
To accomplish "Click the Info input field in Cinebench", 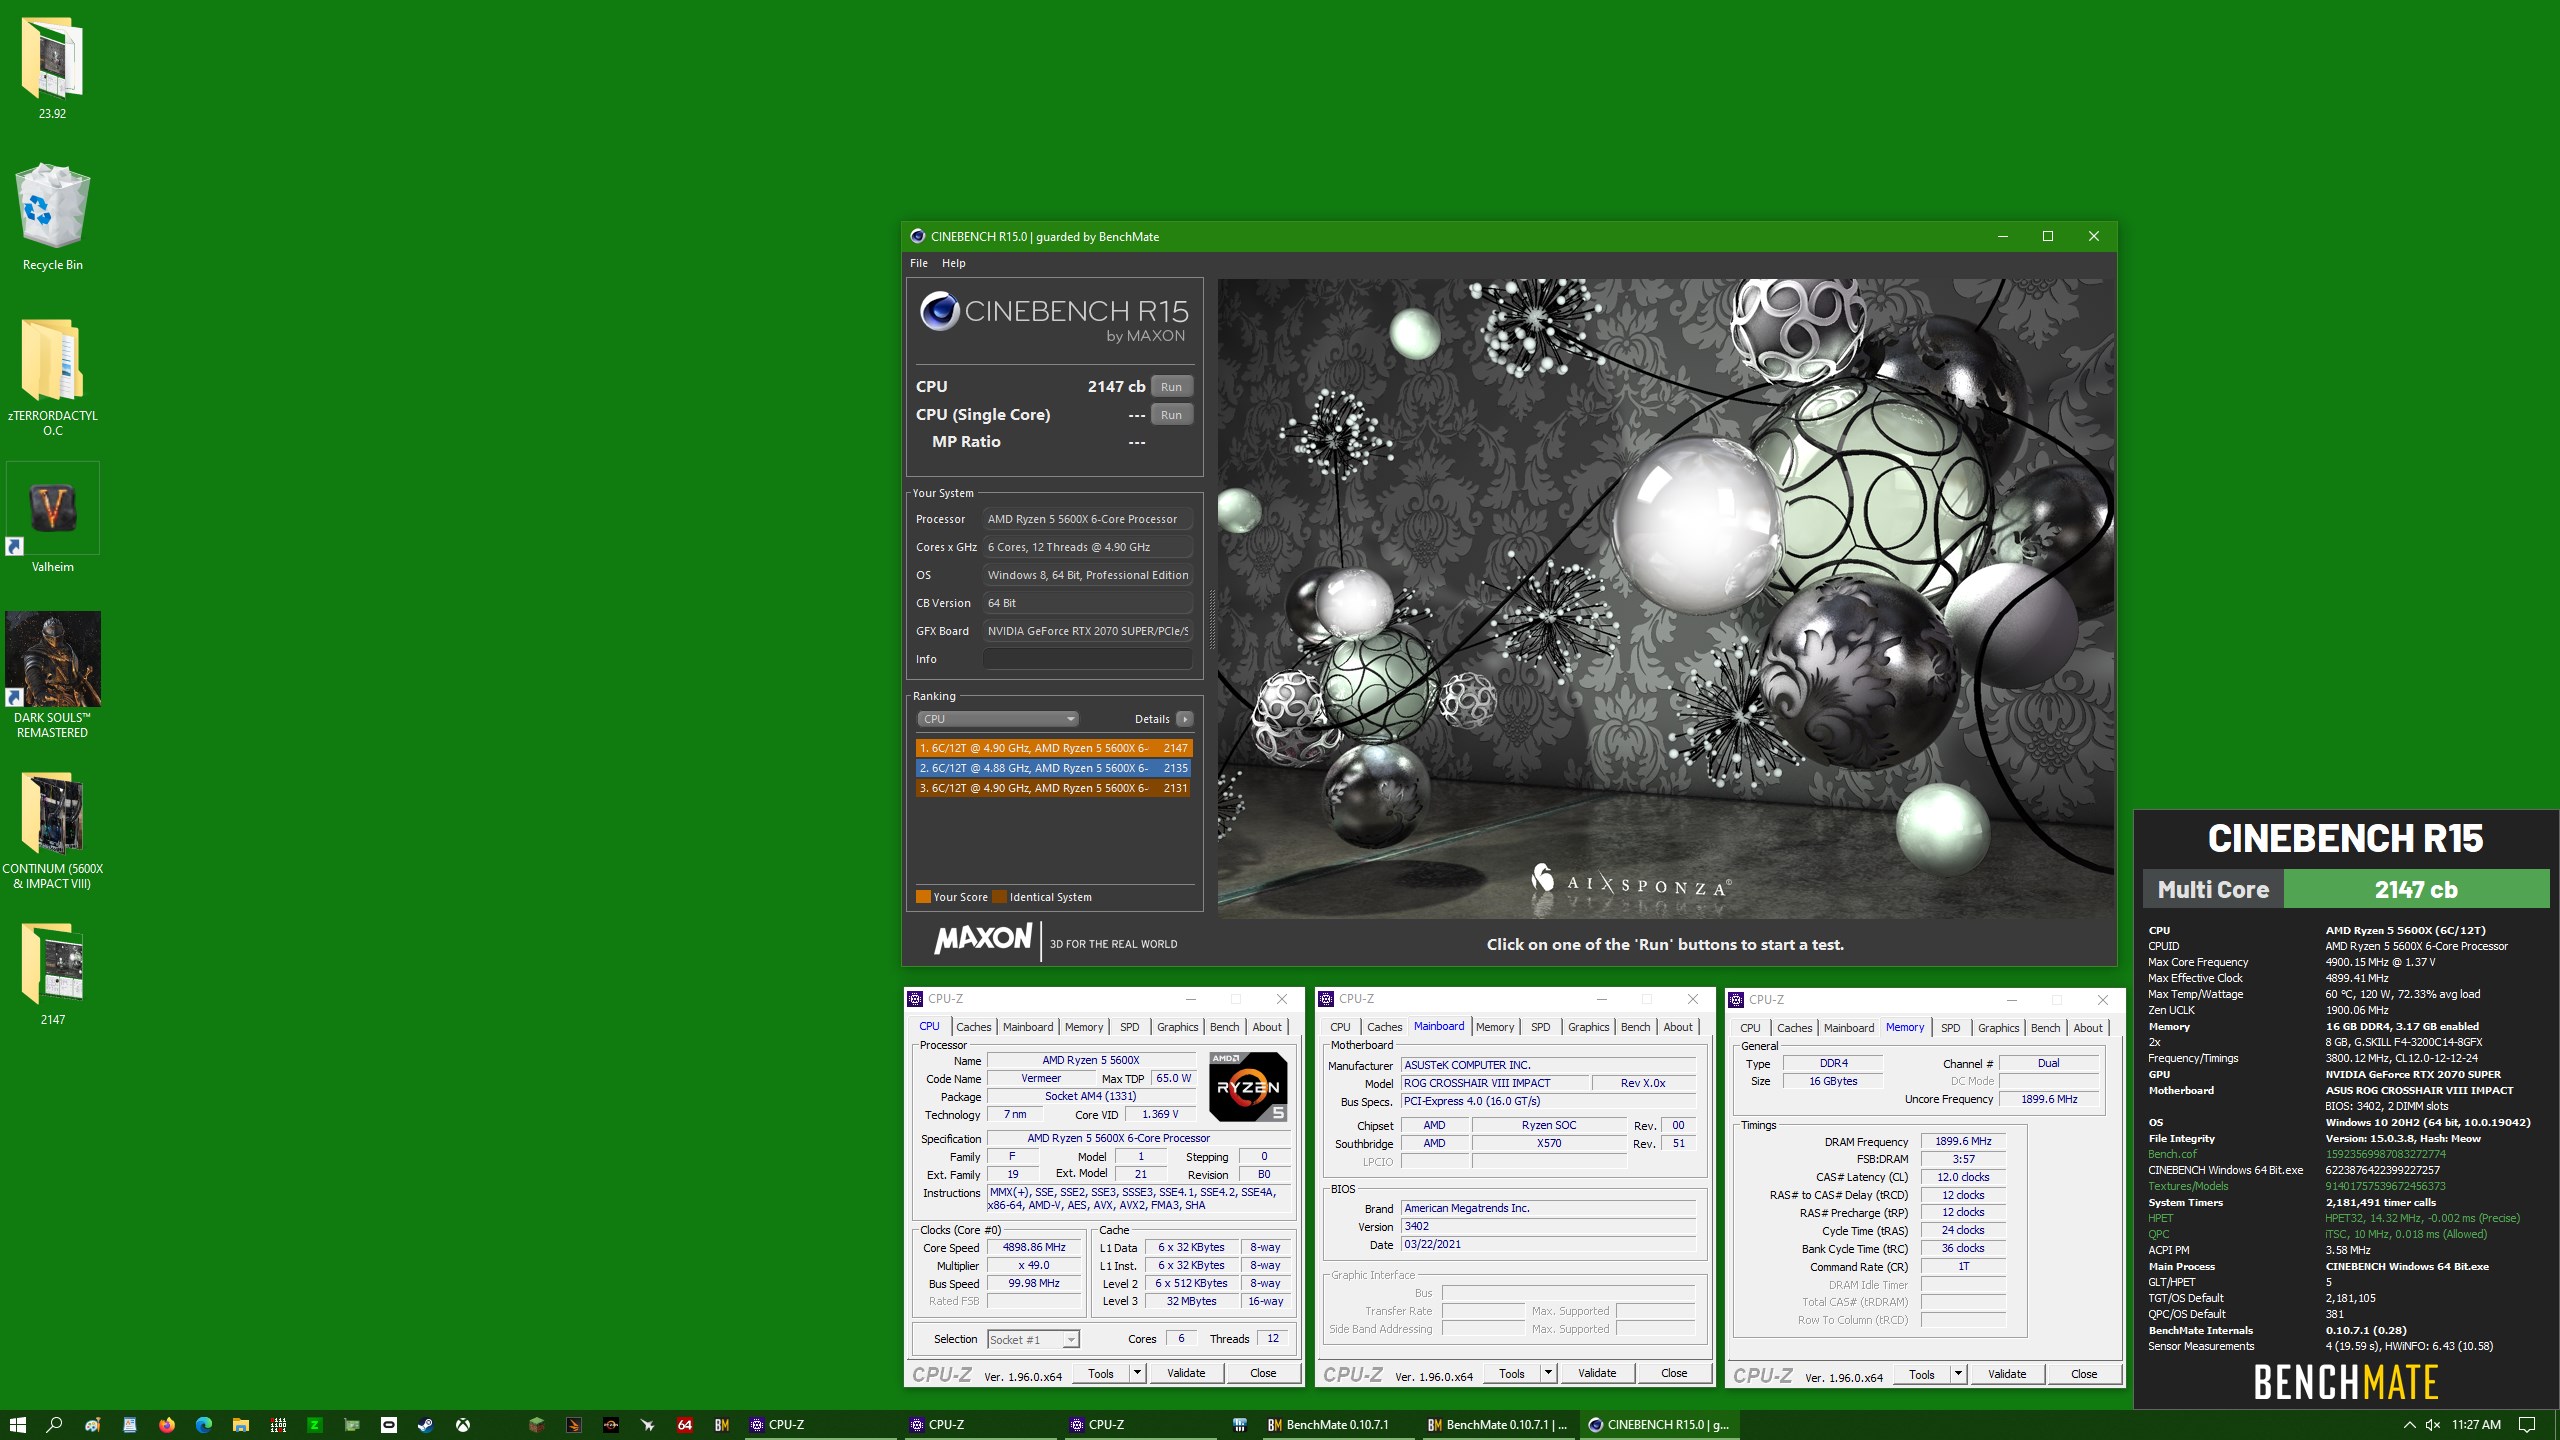I will [1087, 659].
